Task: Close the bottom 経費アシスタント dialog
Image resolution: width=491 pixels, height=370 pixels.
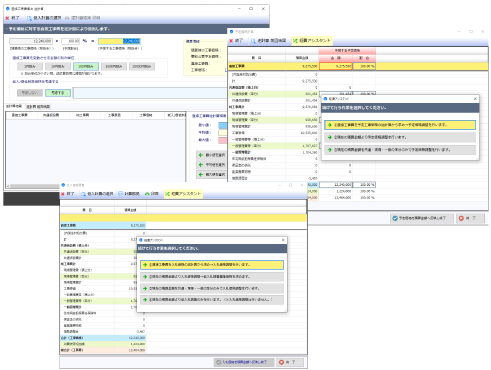Action: 283,240
